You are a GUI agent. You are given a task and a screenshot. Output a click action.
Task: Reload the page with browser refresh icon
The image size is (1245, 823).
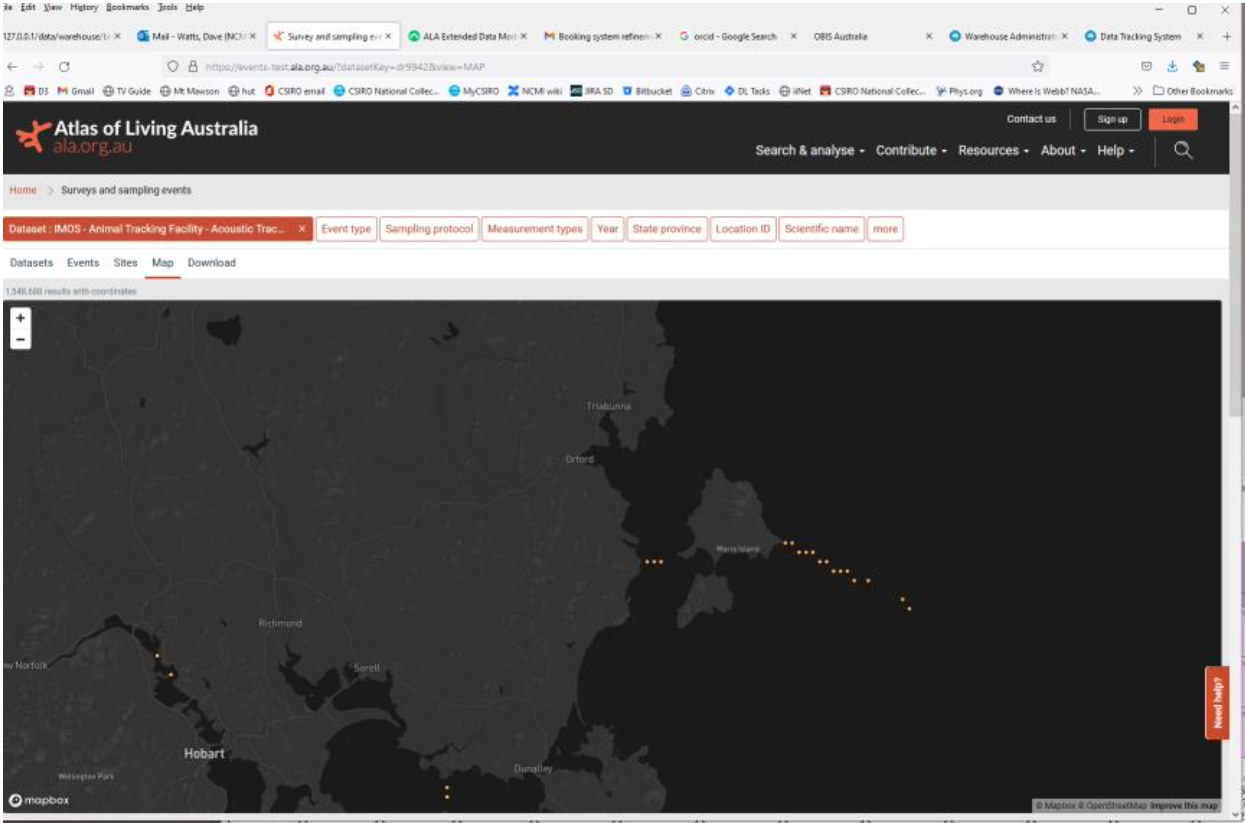(x=64, y=67)
